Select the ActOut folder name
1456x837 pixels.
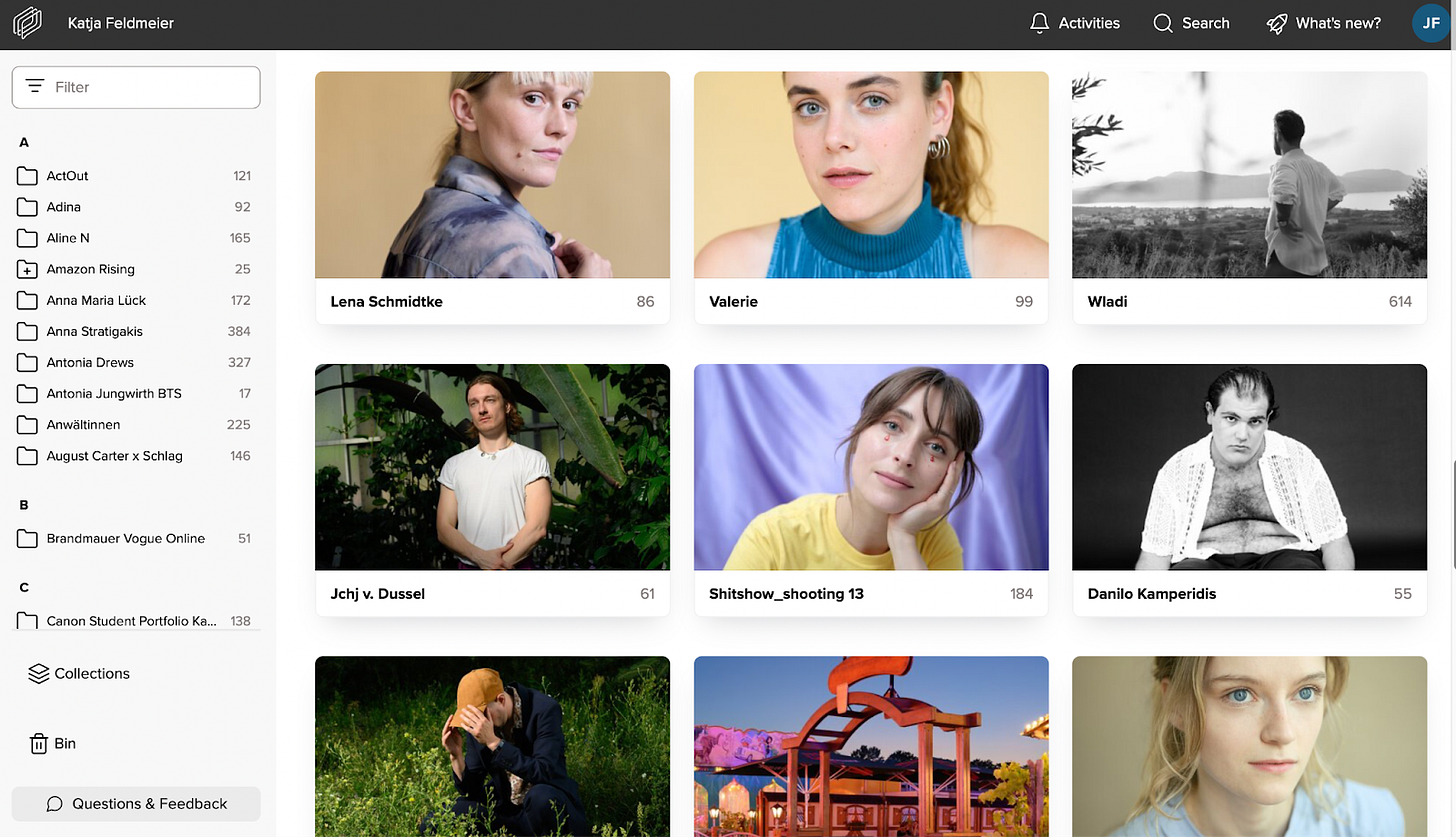click(x=67, y=176)
